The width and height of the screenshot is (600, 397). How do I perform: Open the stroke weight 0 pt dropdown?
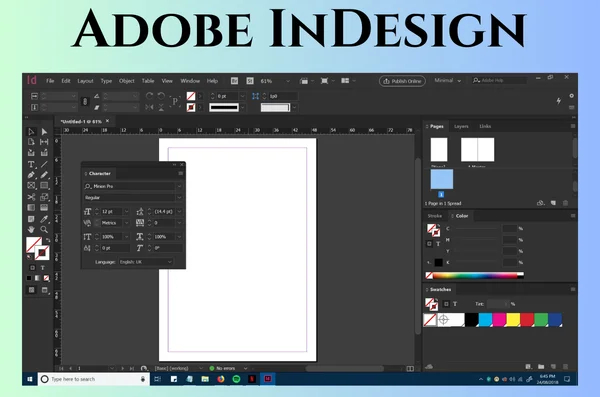(x=242, y=96)
